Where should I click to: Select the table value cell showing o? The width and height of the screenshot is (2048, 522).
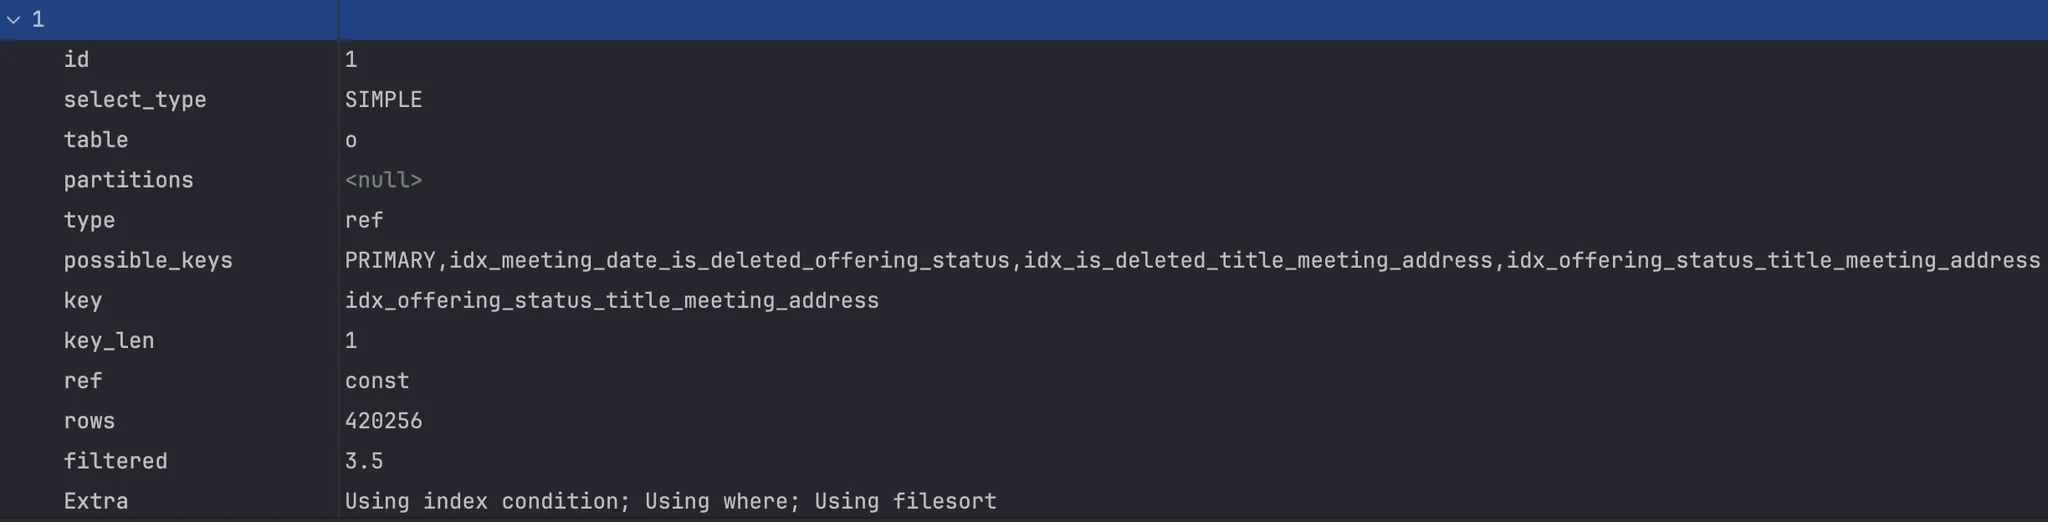pos(351,141)
